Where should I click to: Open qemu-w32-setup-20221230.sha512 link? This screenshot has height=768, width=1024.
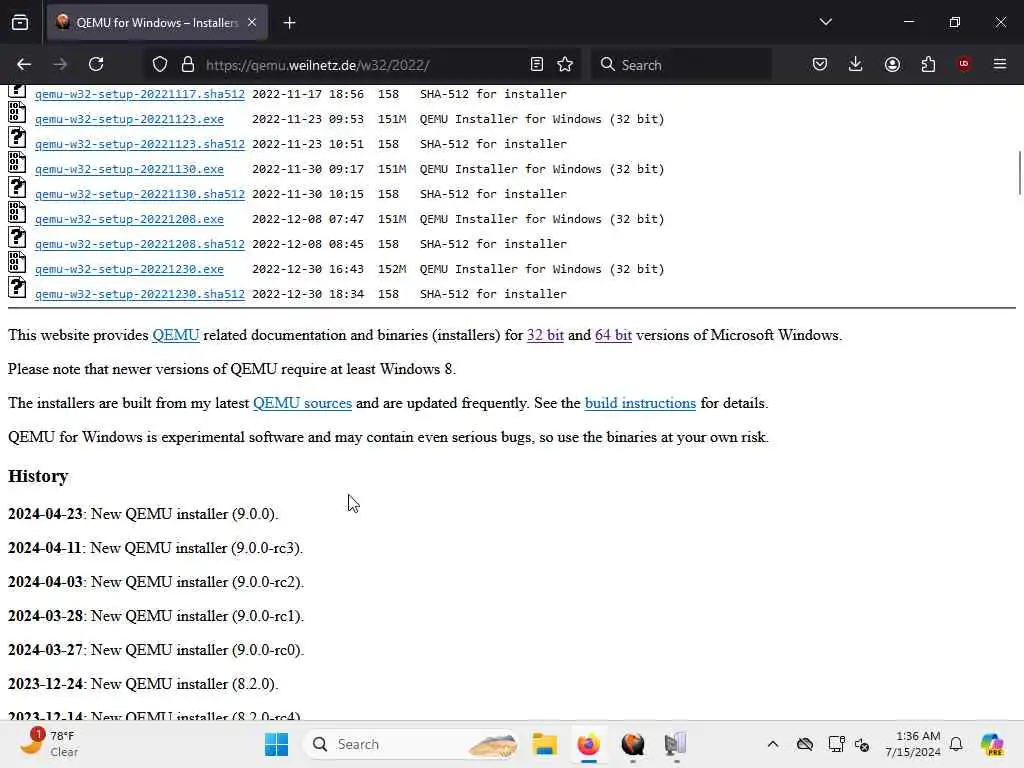click(x=140, y=294)
